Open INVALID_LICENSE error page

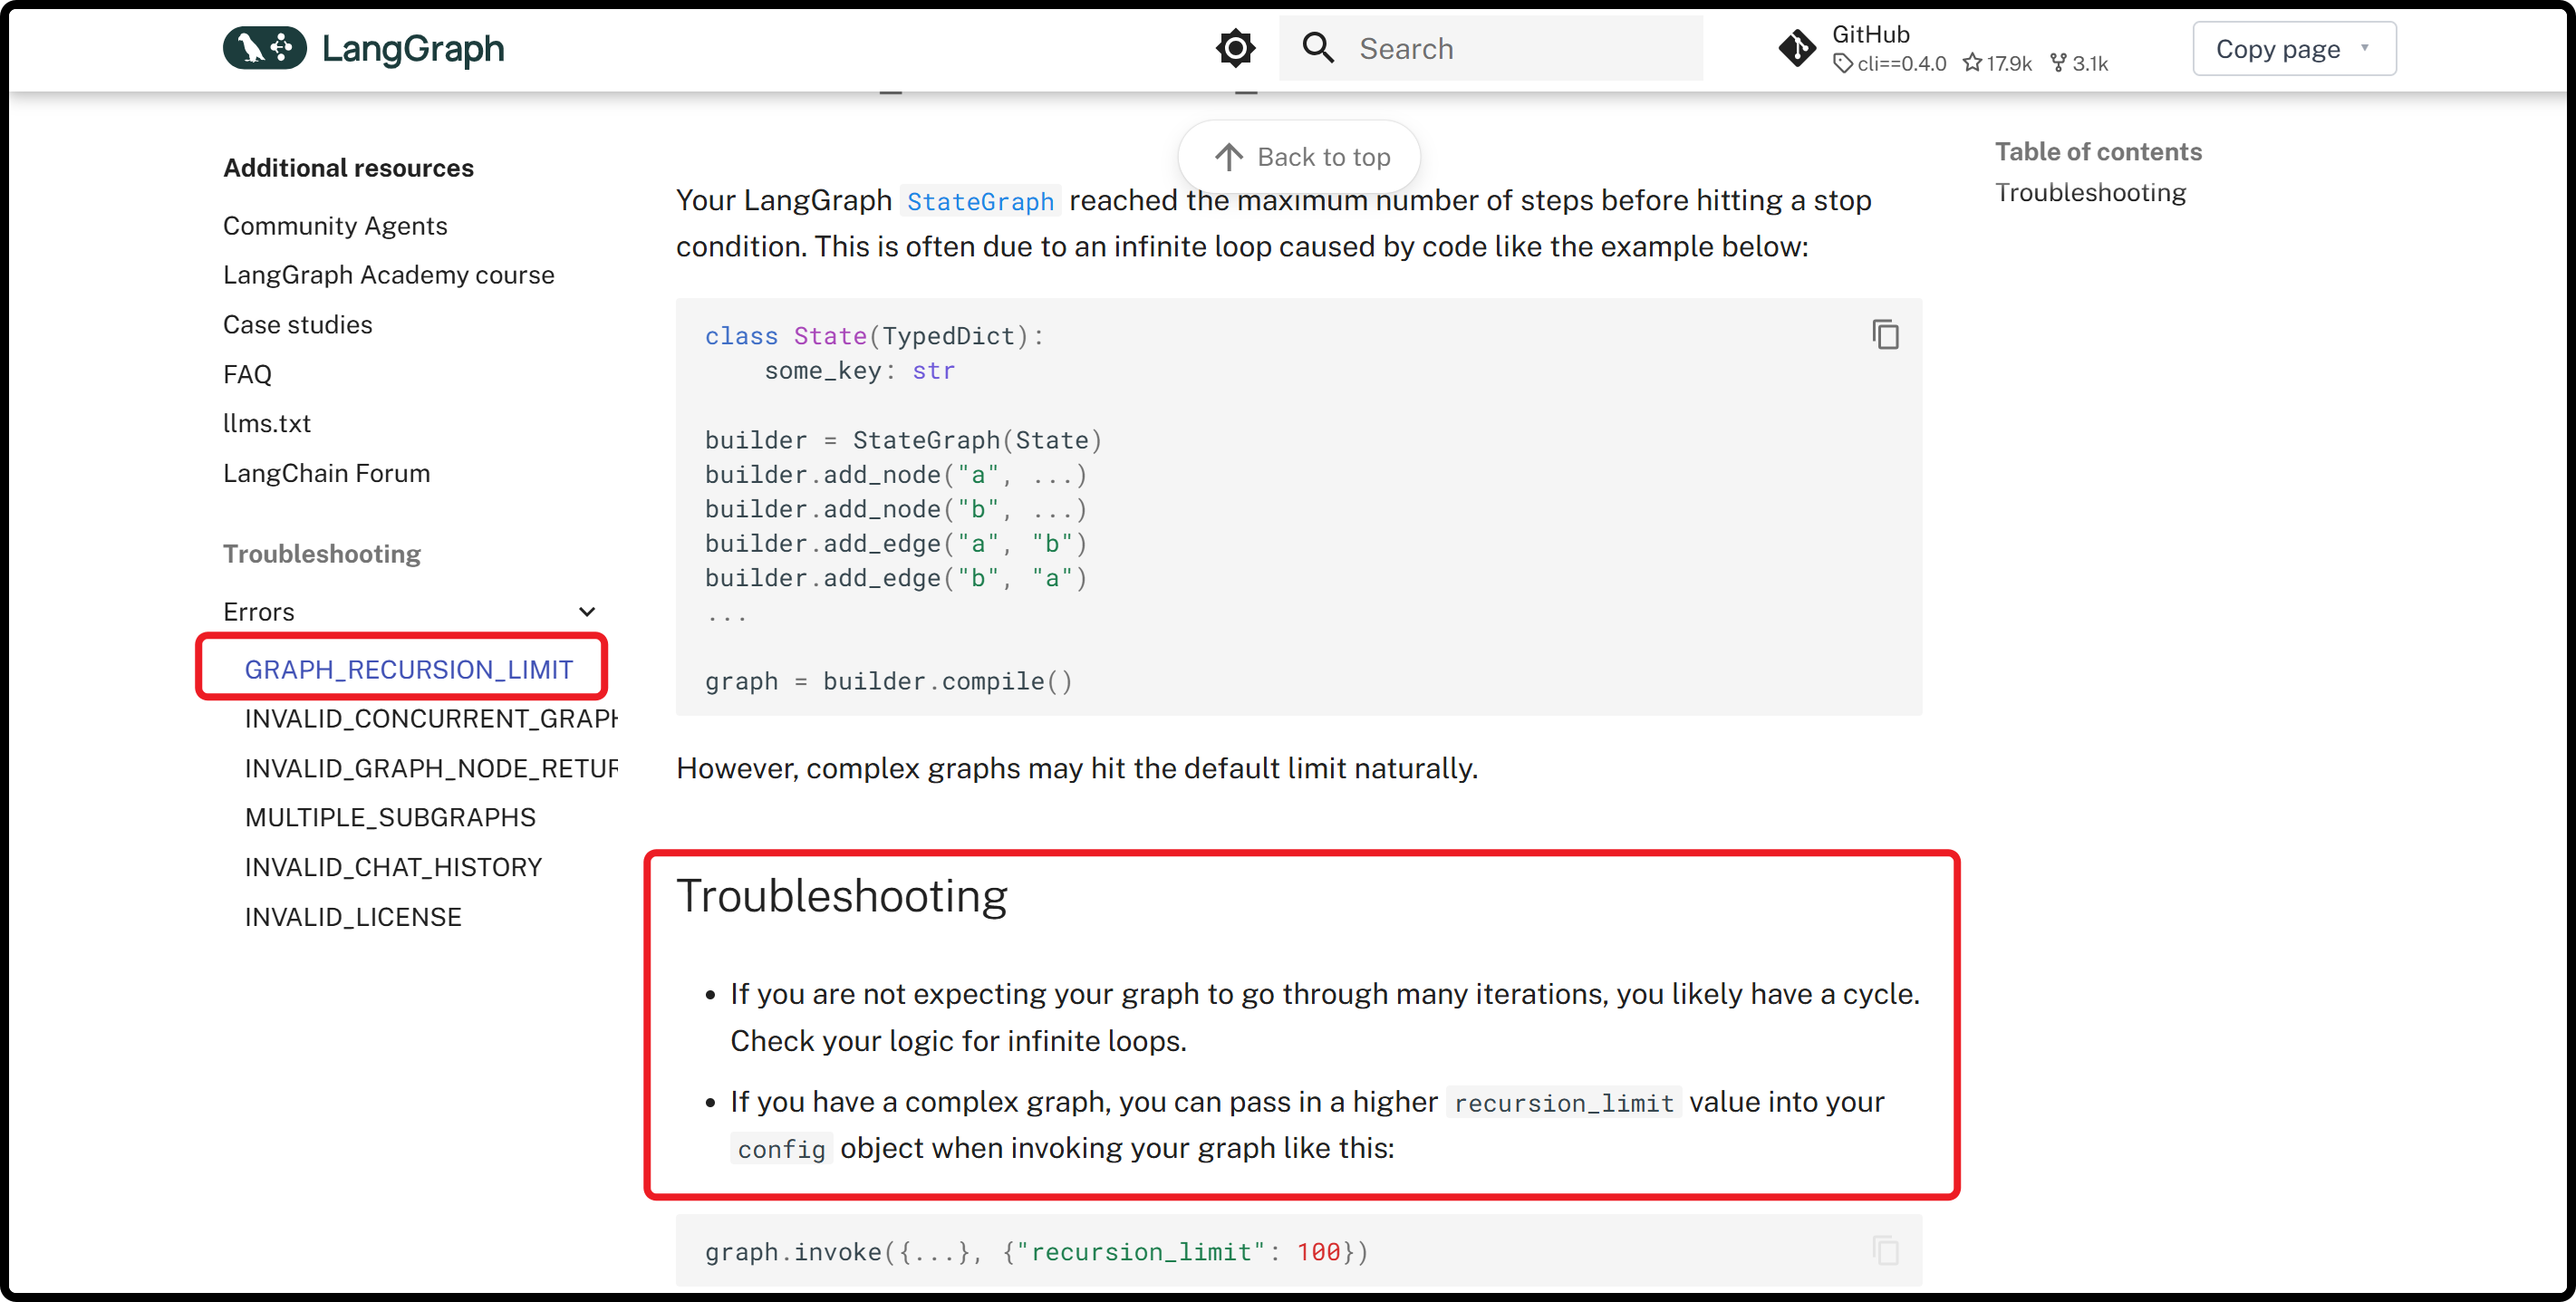[353, 917]
